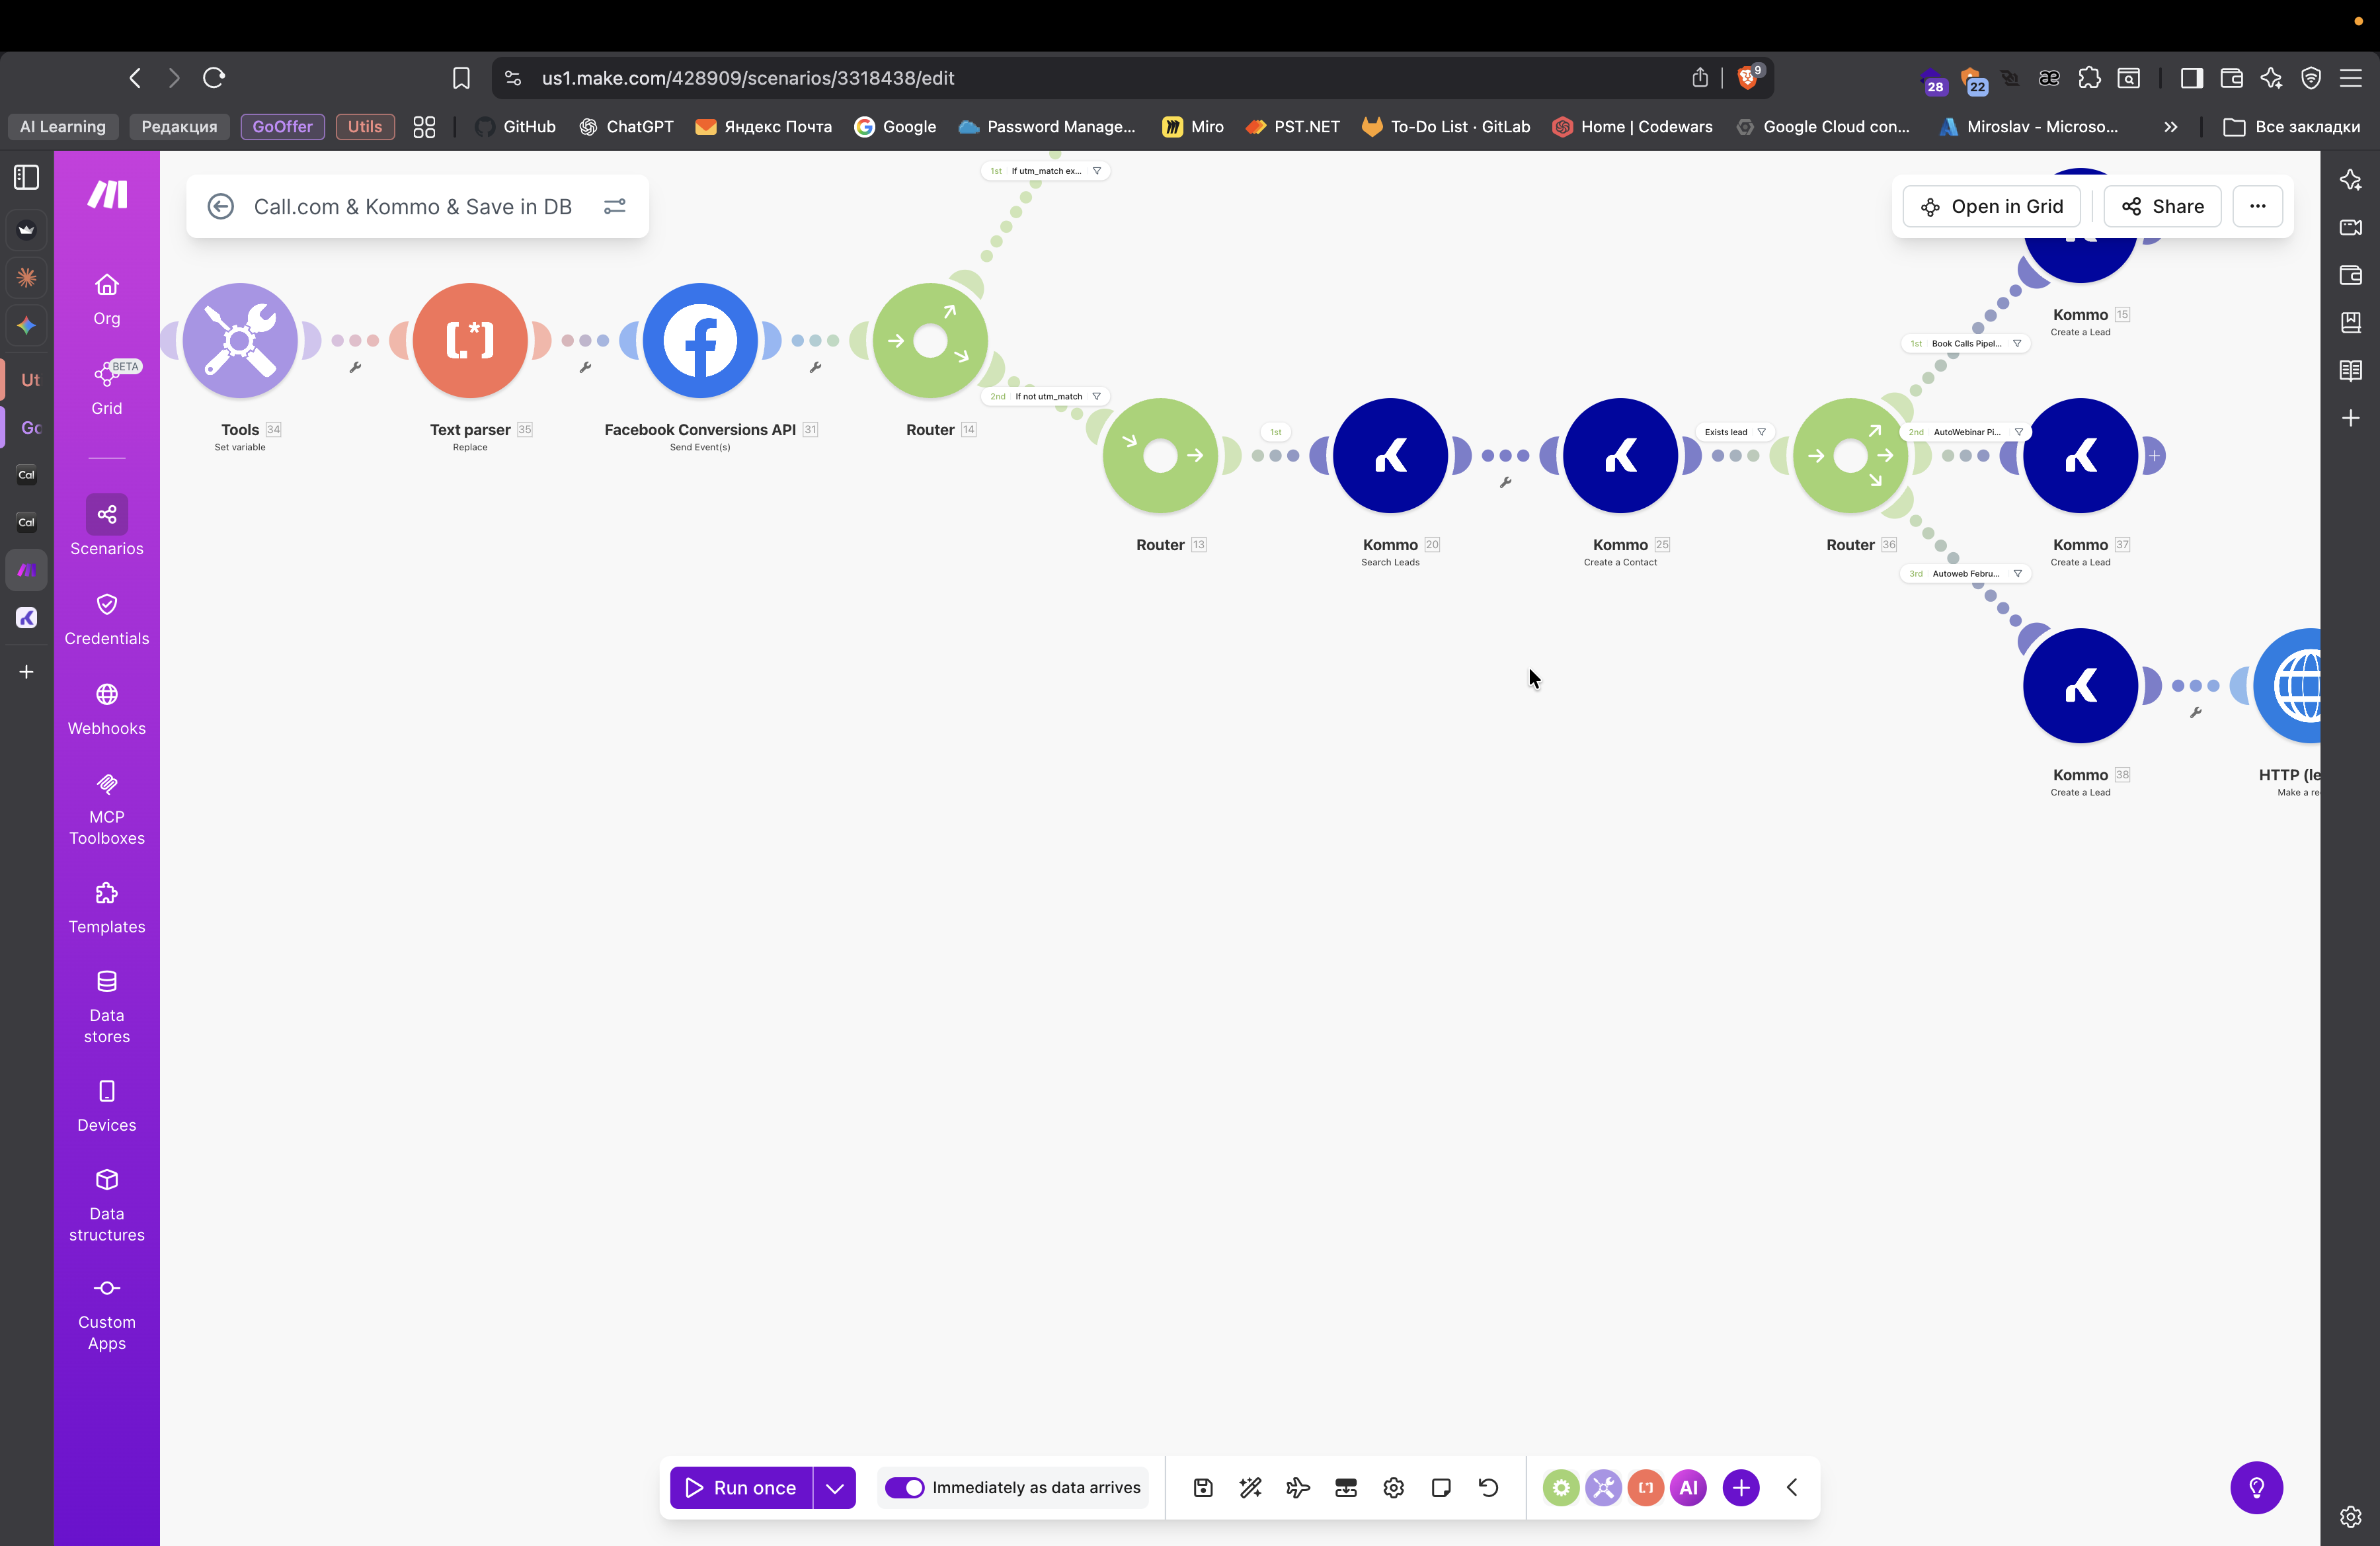Open the Kommo "Search Leads" module

pyautogui.click(x=1391, y=455)
